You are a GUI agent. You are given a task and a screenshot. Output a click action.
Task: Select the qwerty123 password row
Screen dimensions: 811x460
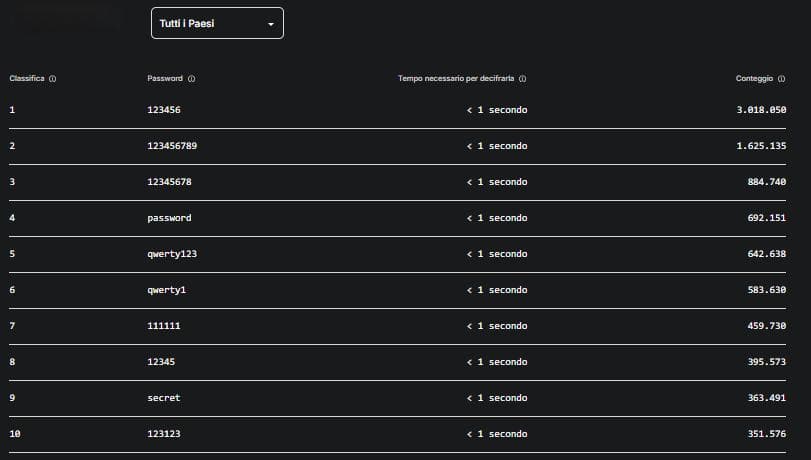[397, 254]
